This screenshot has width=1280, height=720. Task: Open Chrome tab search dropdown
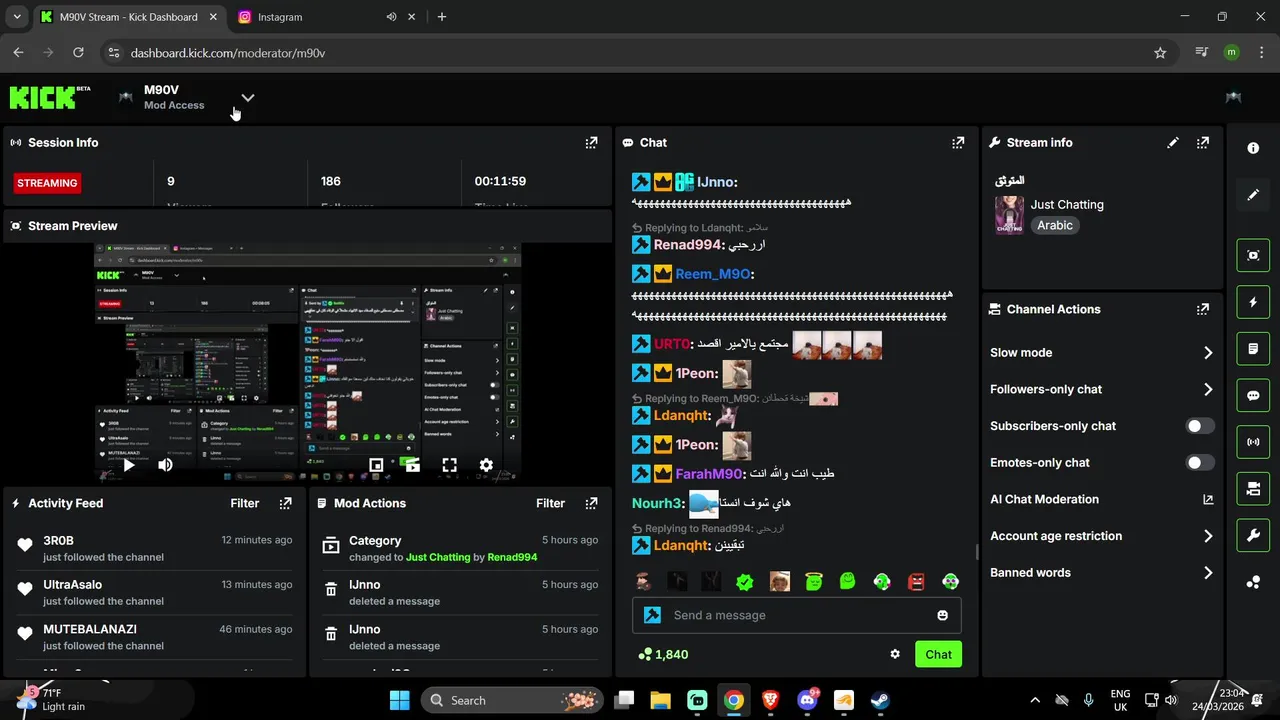pos(16,17)
